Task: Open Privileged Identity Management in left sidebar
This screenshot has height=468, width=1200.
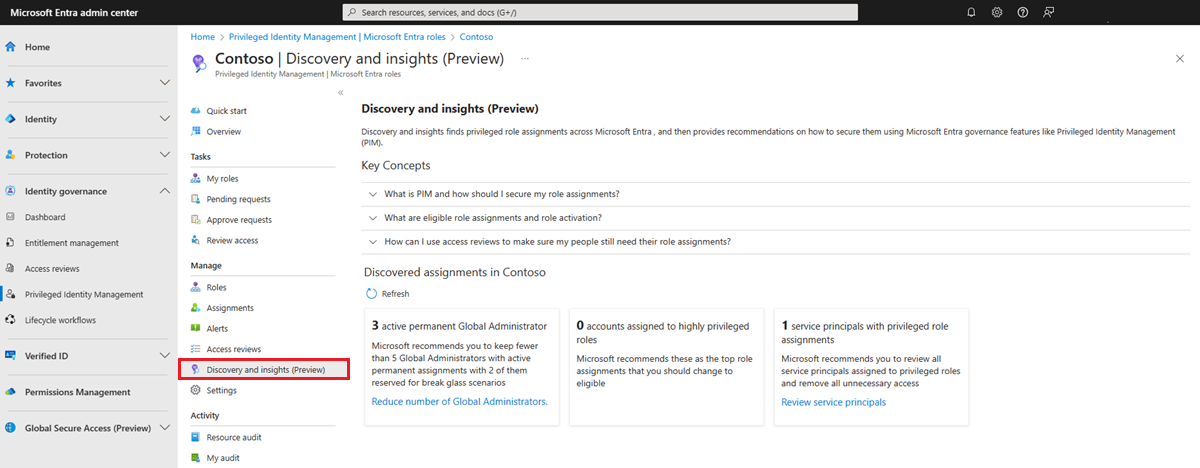Action: (84, 294)
